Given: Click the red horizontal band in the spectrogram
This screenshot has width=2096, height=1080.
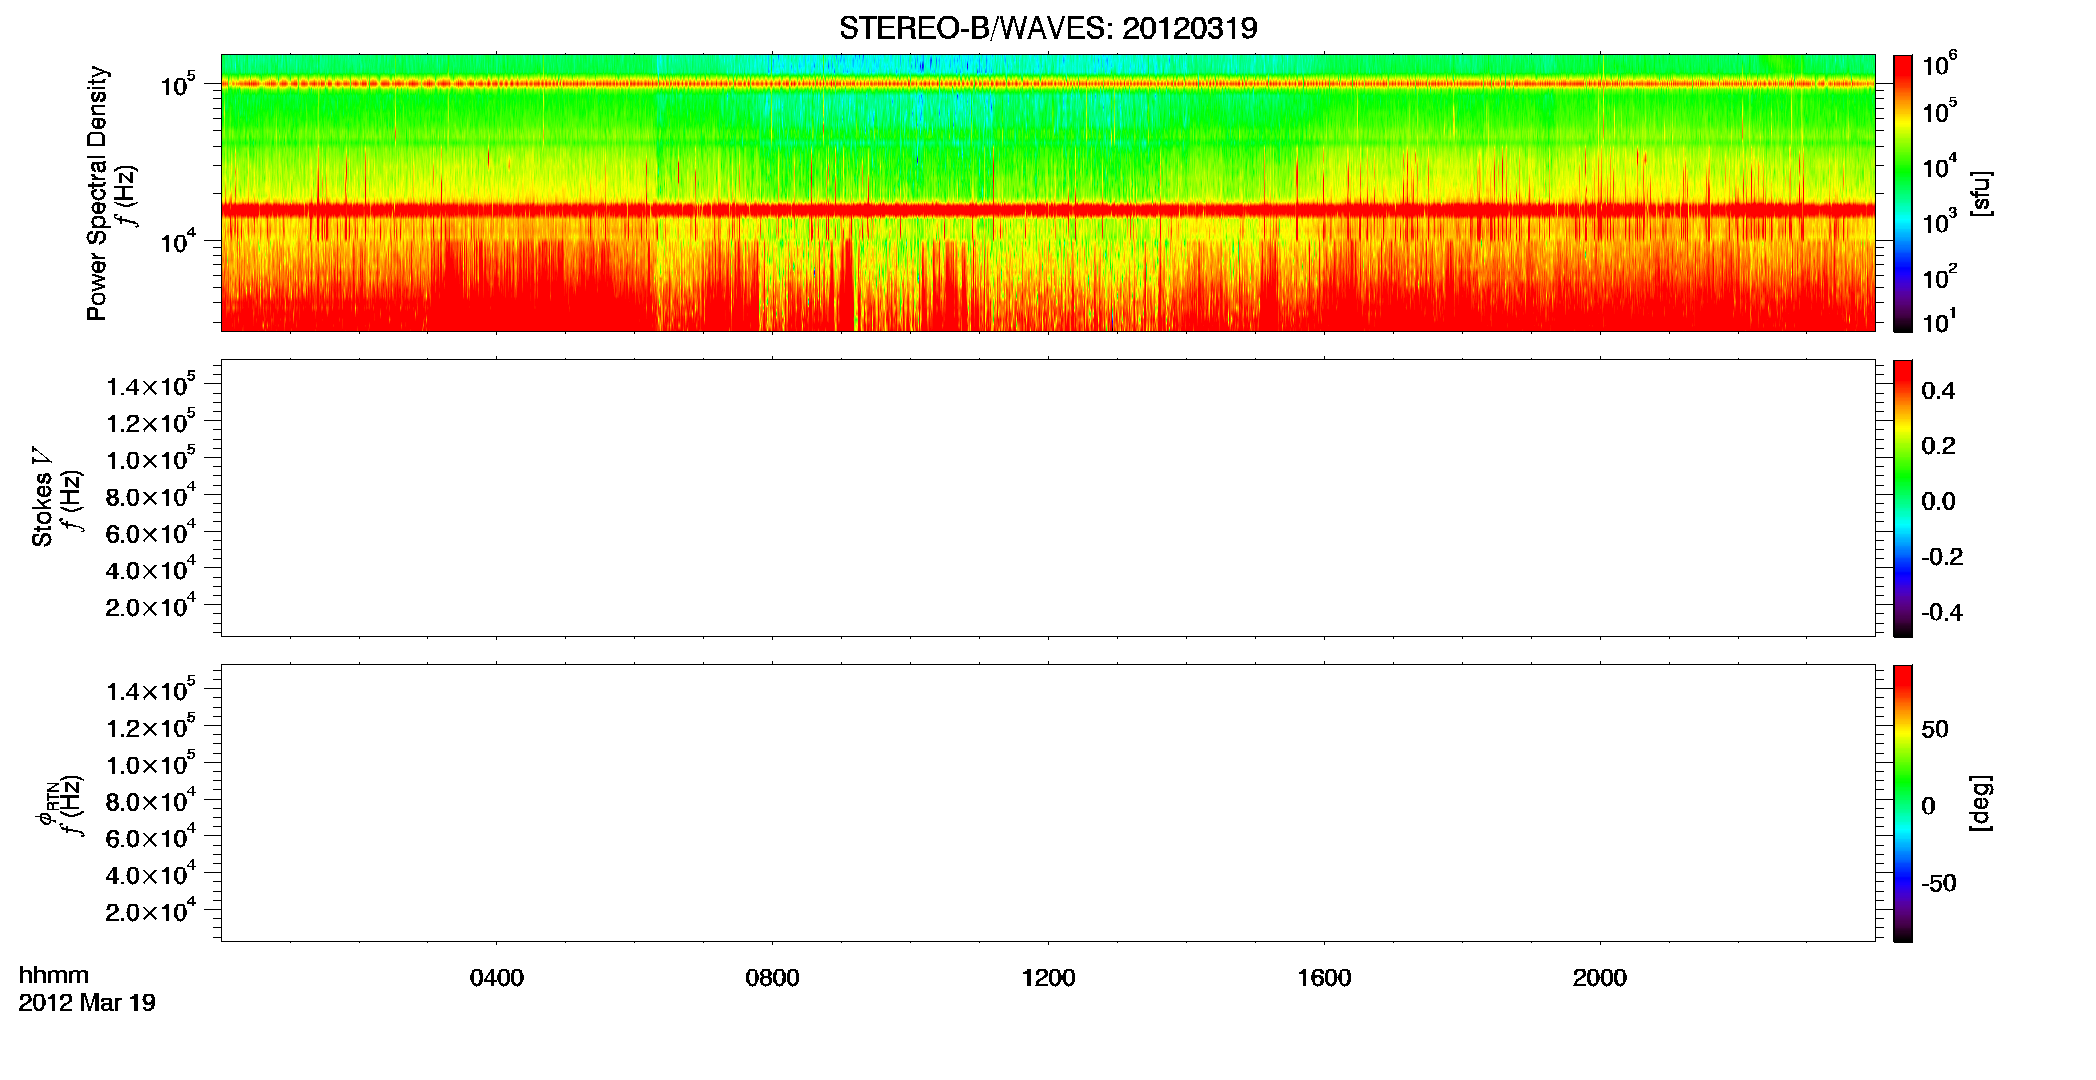Looking at the screenshot, I should click(x=1048, y=210).
